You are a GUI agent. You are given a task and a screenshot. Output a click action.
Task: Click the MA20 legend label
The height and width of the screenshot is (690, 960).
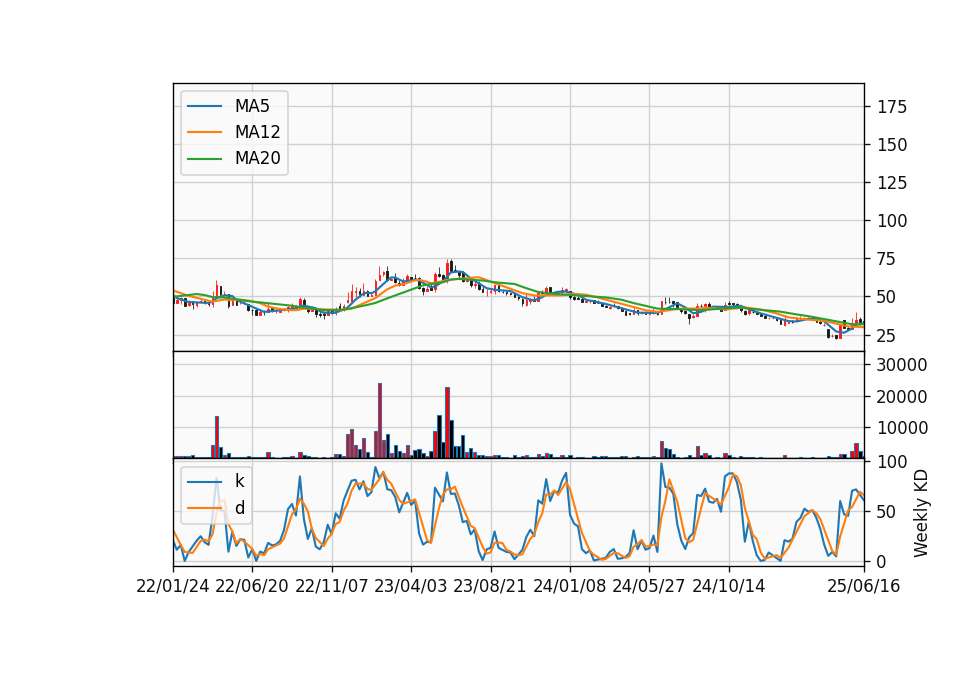[x=257, y=158]
